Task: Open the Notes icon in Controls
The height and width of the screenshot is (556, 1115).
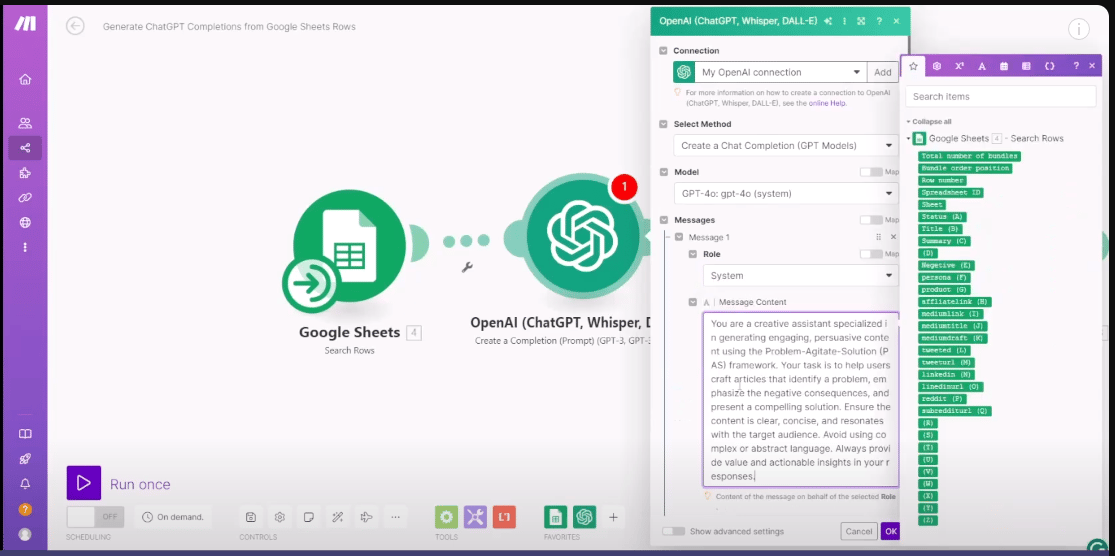Action: [309, 517]
